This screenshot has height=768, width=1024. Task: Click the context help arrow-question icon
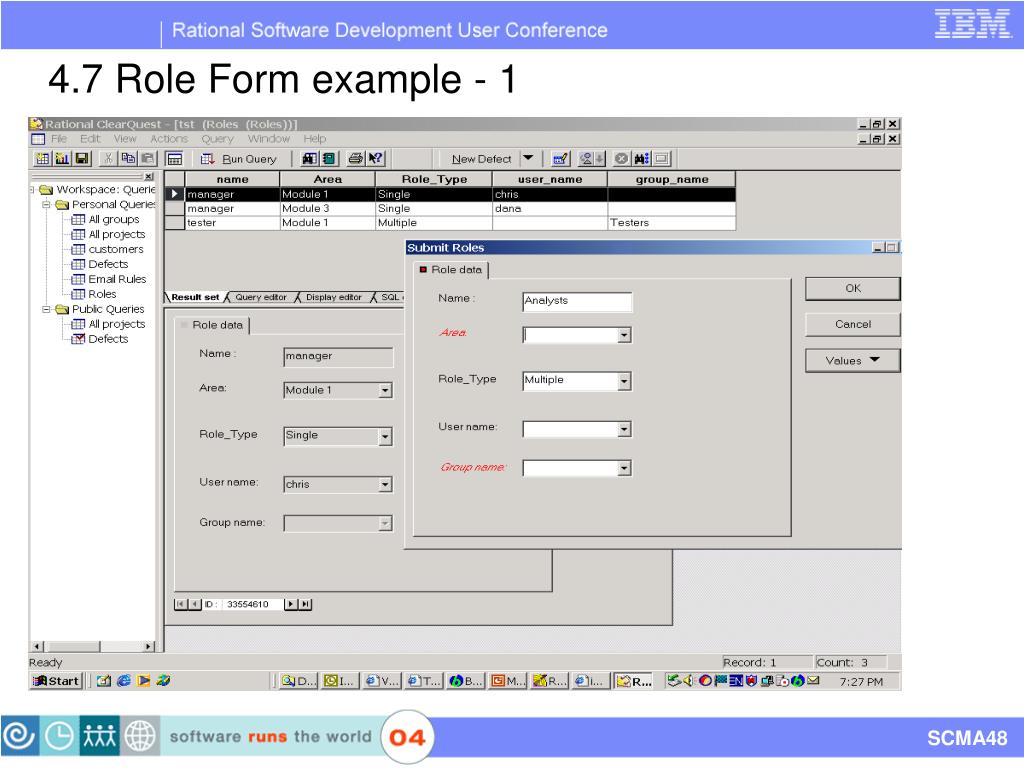coord(376,159)
